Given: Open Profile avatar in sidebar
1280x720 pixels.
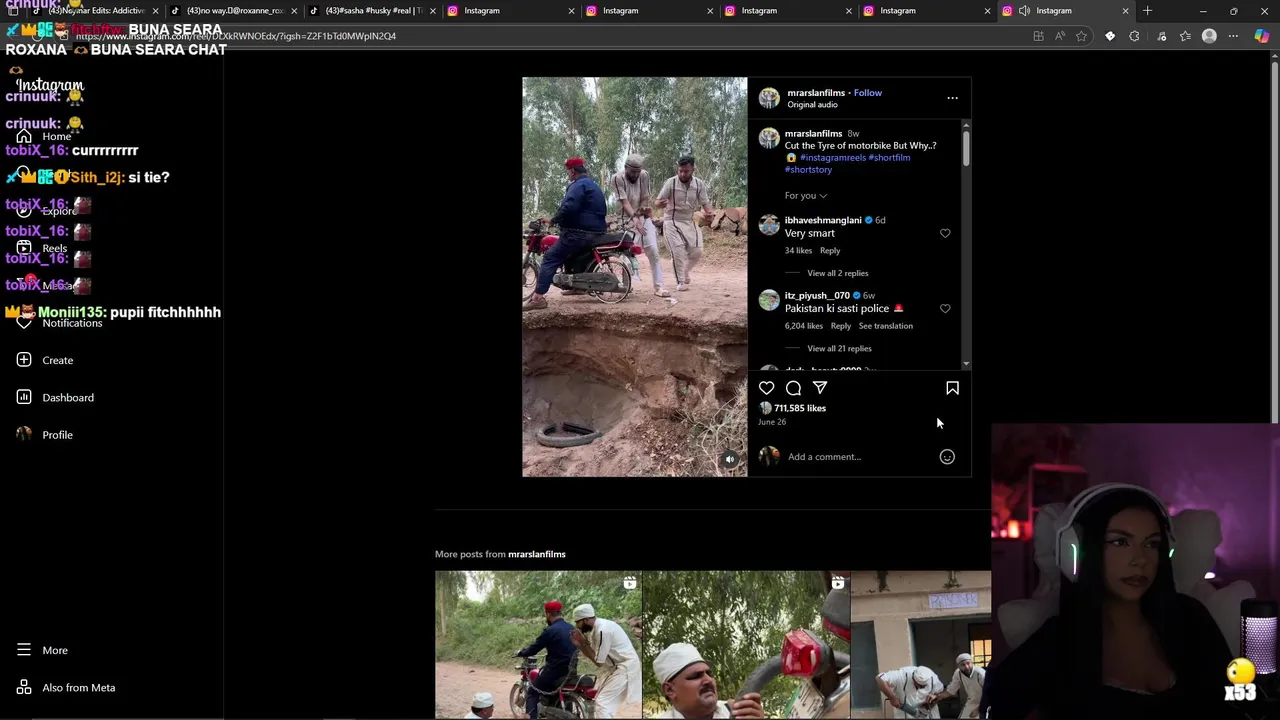Looking at the screenshot, I should click(x=24, y=434).
